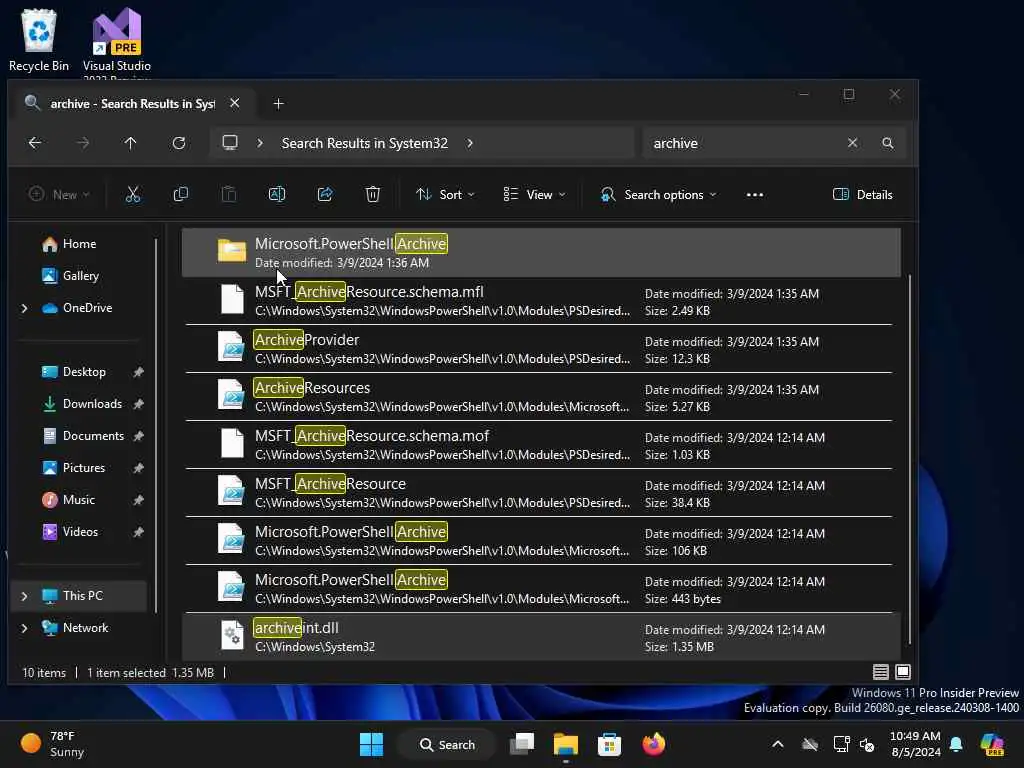Select Microsoft.PowerShell.Archive folder result
This screenshot has height=768, width=1024.
[541, 253]
